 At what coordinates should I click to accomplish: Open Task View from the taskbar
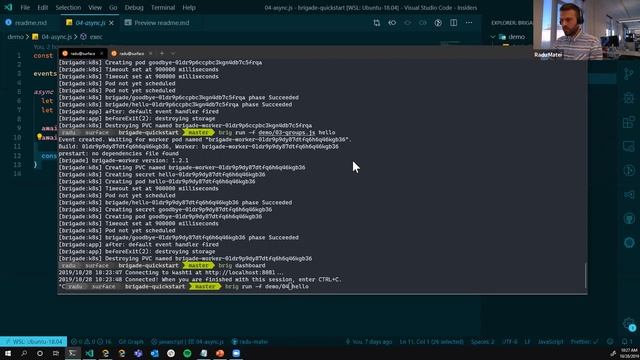coord(56,353)
